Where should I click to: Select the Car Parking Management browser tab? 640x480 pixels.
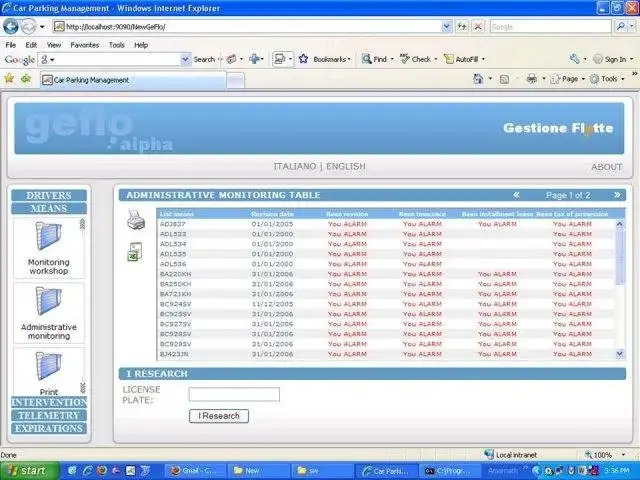(x=133, y=80)
